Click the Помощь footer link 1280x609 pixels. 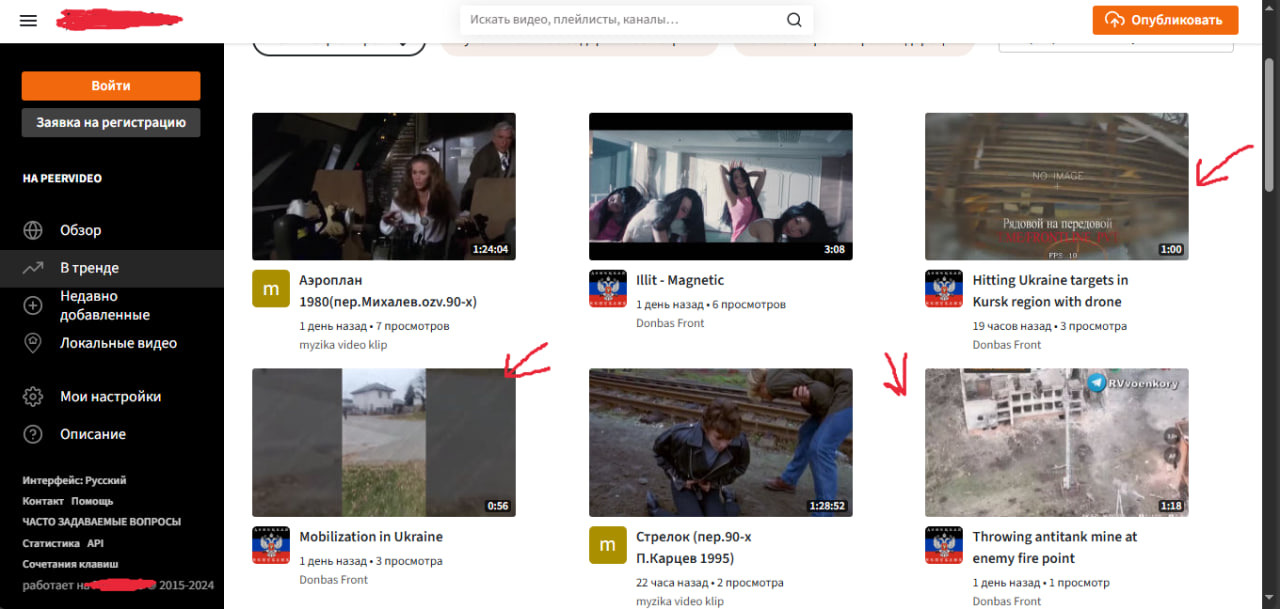tap(92, 501)
